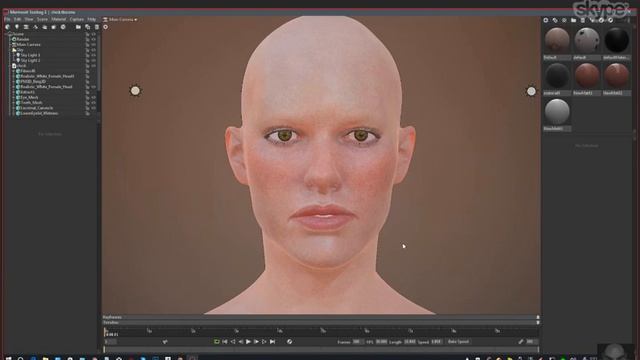Collapse the Sky tree node
Image resolution: width=640 pixels, height=360 pixels.
11,50
